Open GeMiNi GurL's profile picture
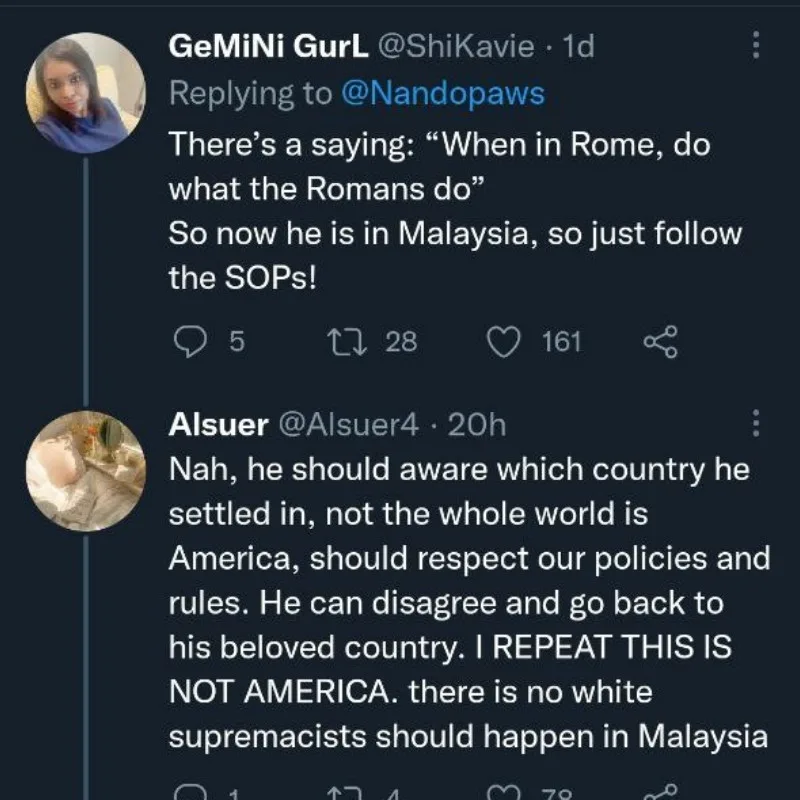The height and width of the screenshot is (800, 800). pyautogui.click(x=84, y=92)
